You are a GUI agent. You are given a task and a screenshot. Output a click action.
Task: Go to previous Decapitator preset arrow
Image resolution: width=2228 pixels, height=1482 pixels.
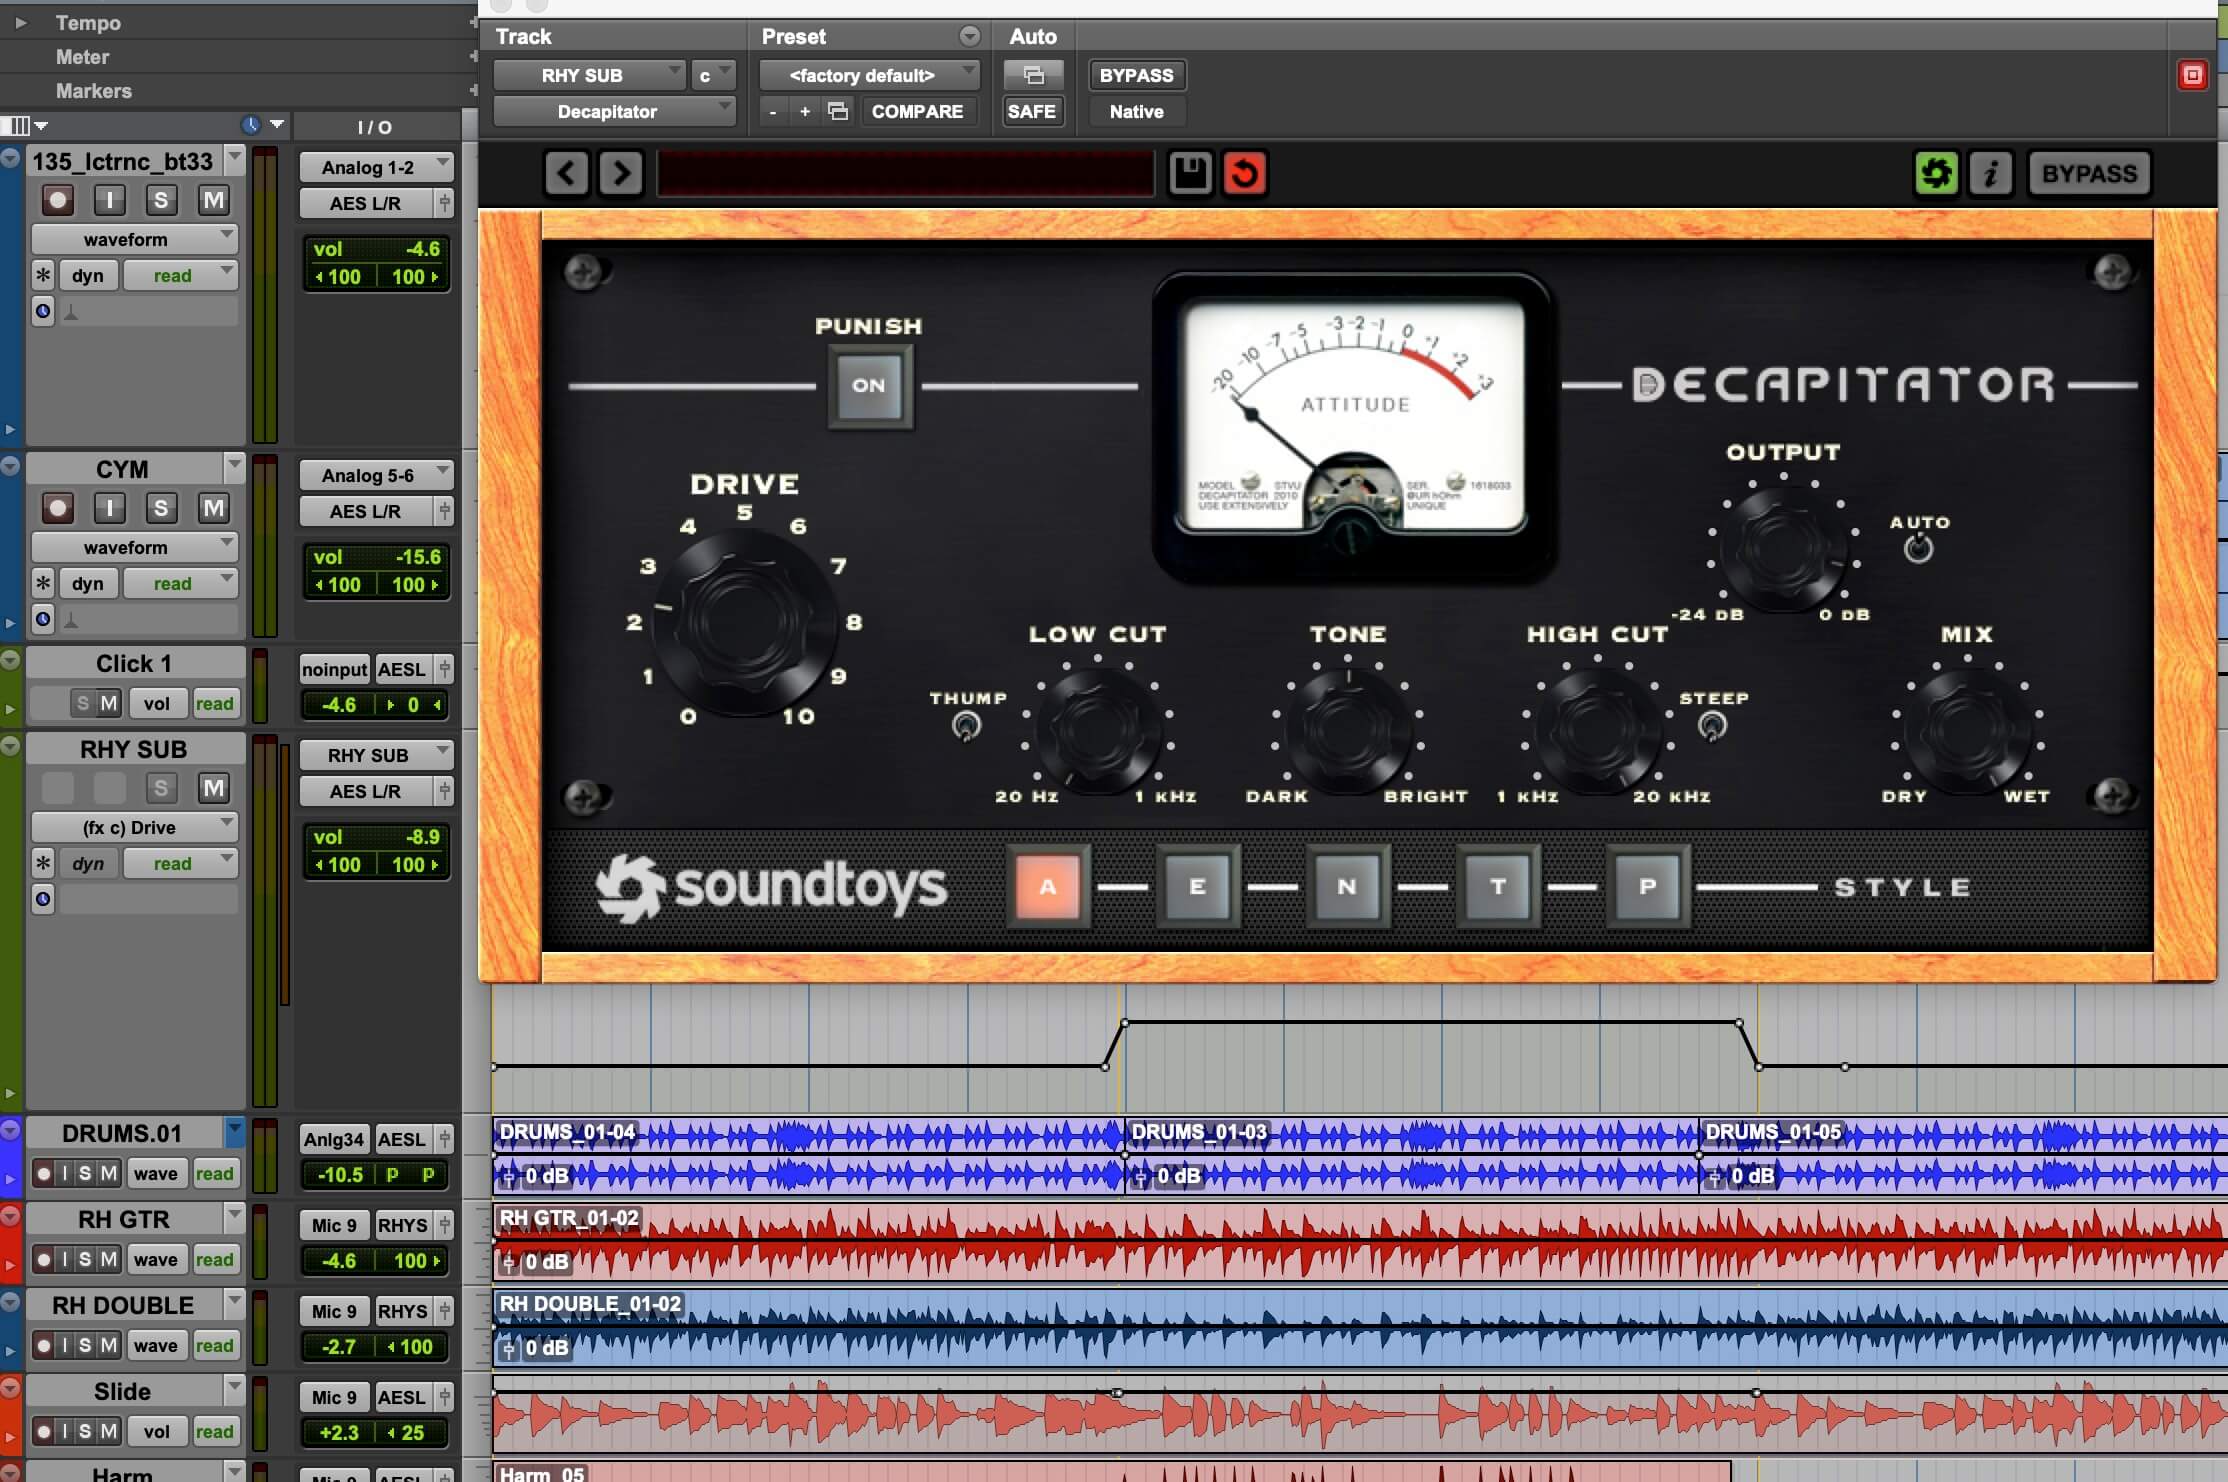pyautogui.click(x=567, y=173)
